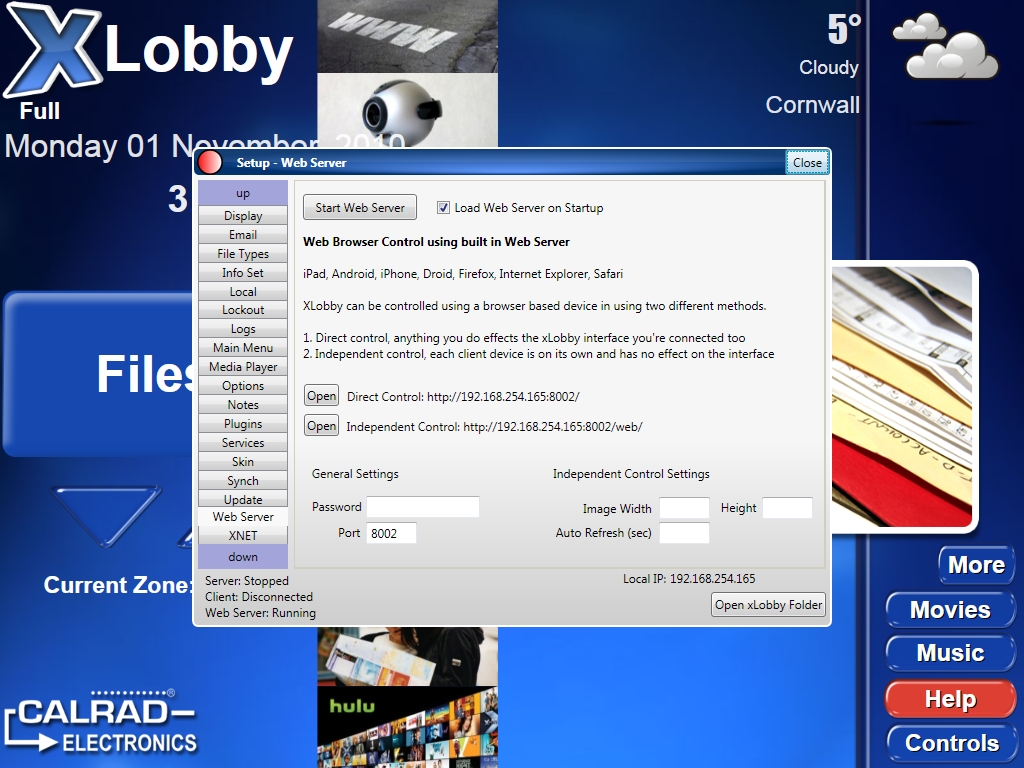
Task: Click the down button in setup list
Action: pyautogui.click(x=243, y=557)
